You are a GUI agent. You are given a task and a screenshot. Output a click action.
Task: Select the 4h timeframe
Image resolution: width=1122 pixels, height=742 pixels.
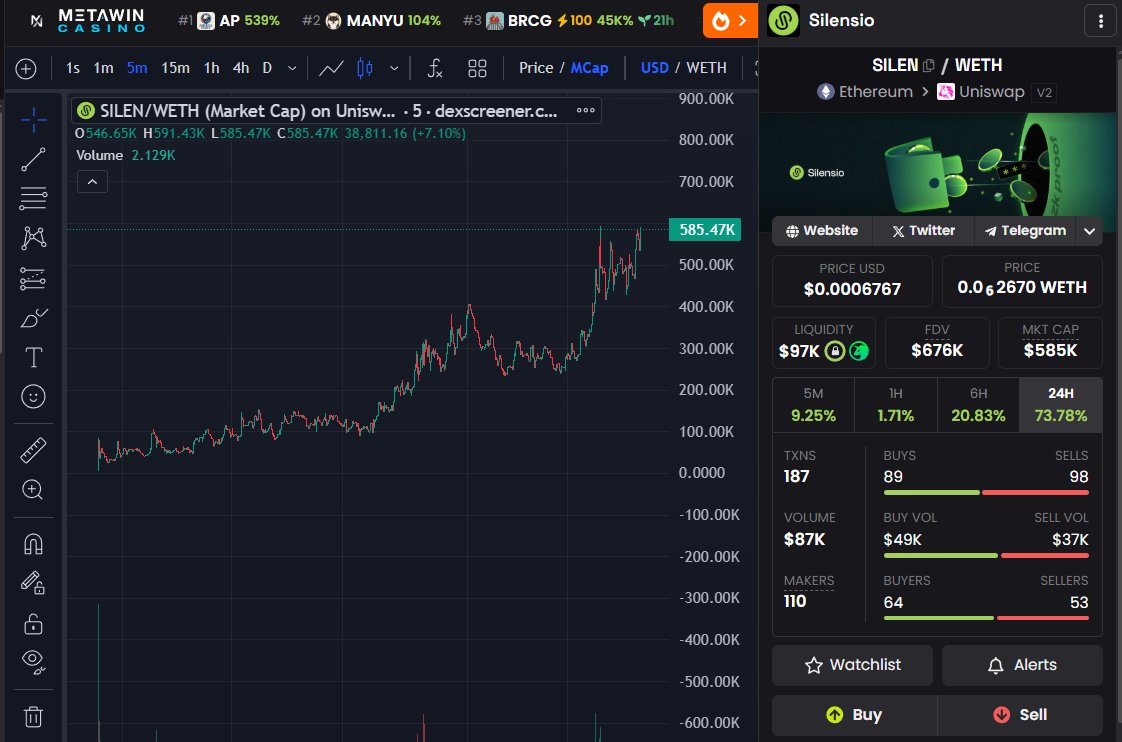pyautogui.click(x=241, y=68)
